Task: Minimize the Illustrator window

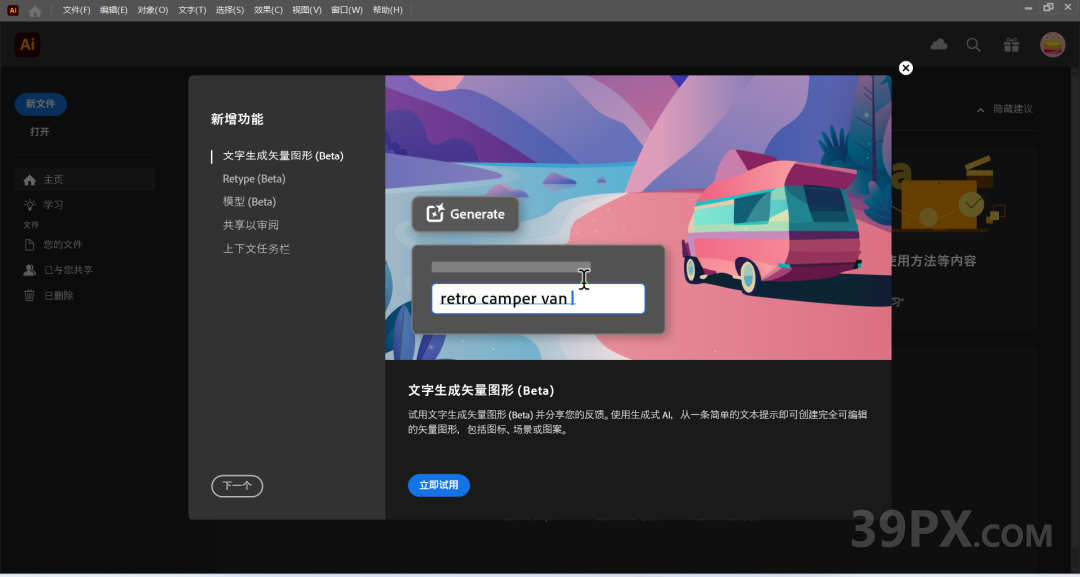Action: coord(1028,8)
